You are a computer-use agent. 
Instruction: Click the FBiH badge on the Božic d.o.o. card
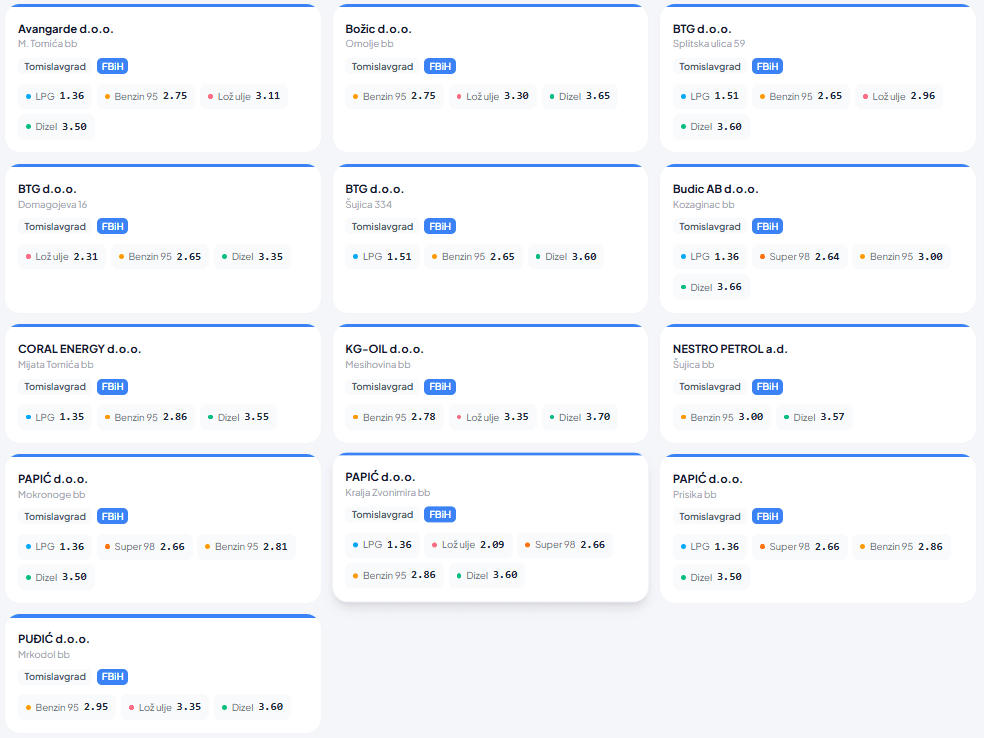(x=439, y=67)
